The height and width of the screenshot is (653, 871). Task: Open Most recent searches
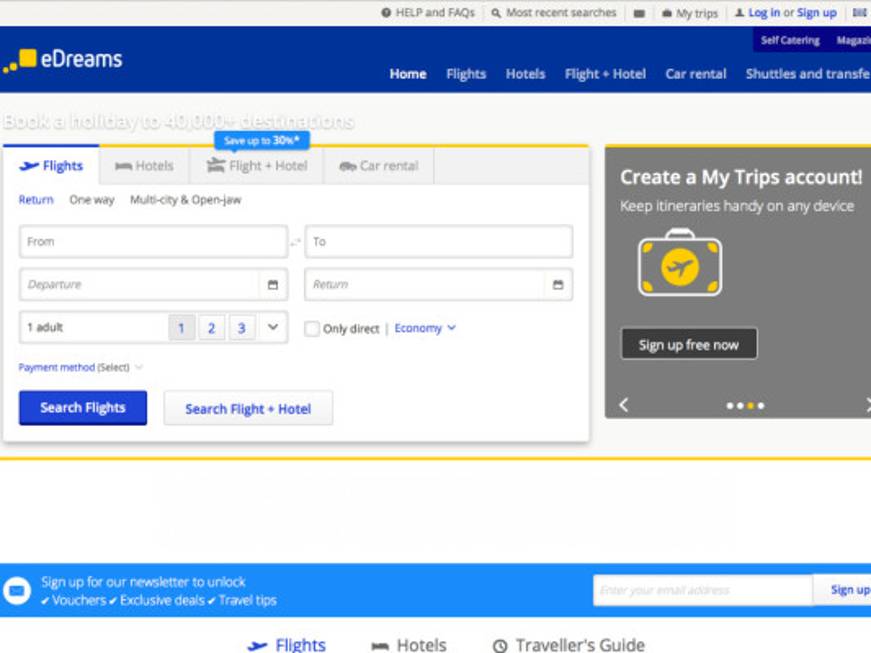click(x=561, y=12)
